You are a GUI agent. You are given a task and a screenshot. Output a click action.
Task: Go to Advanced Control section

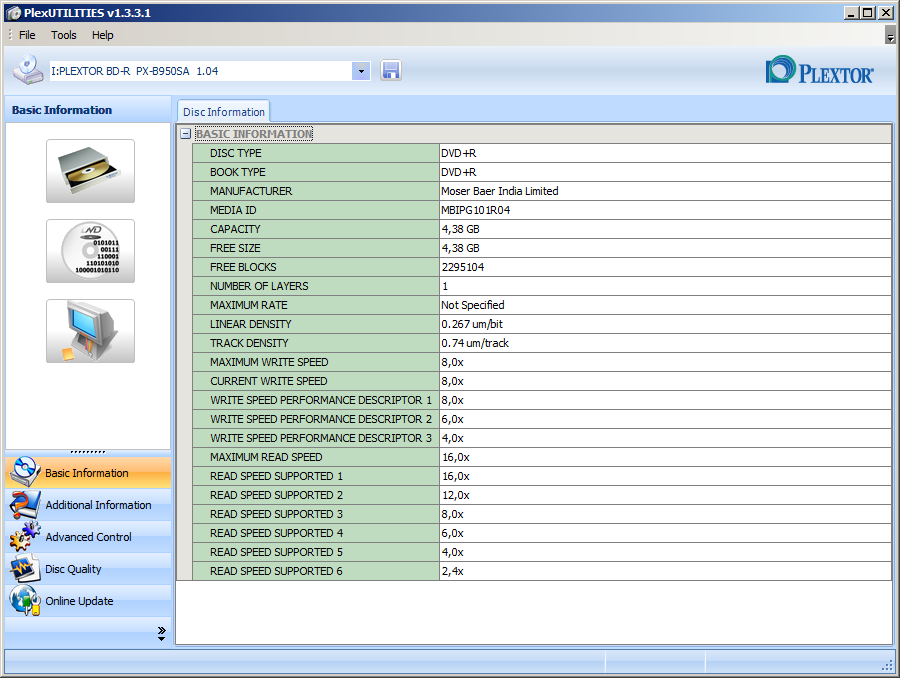point(88,537)
